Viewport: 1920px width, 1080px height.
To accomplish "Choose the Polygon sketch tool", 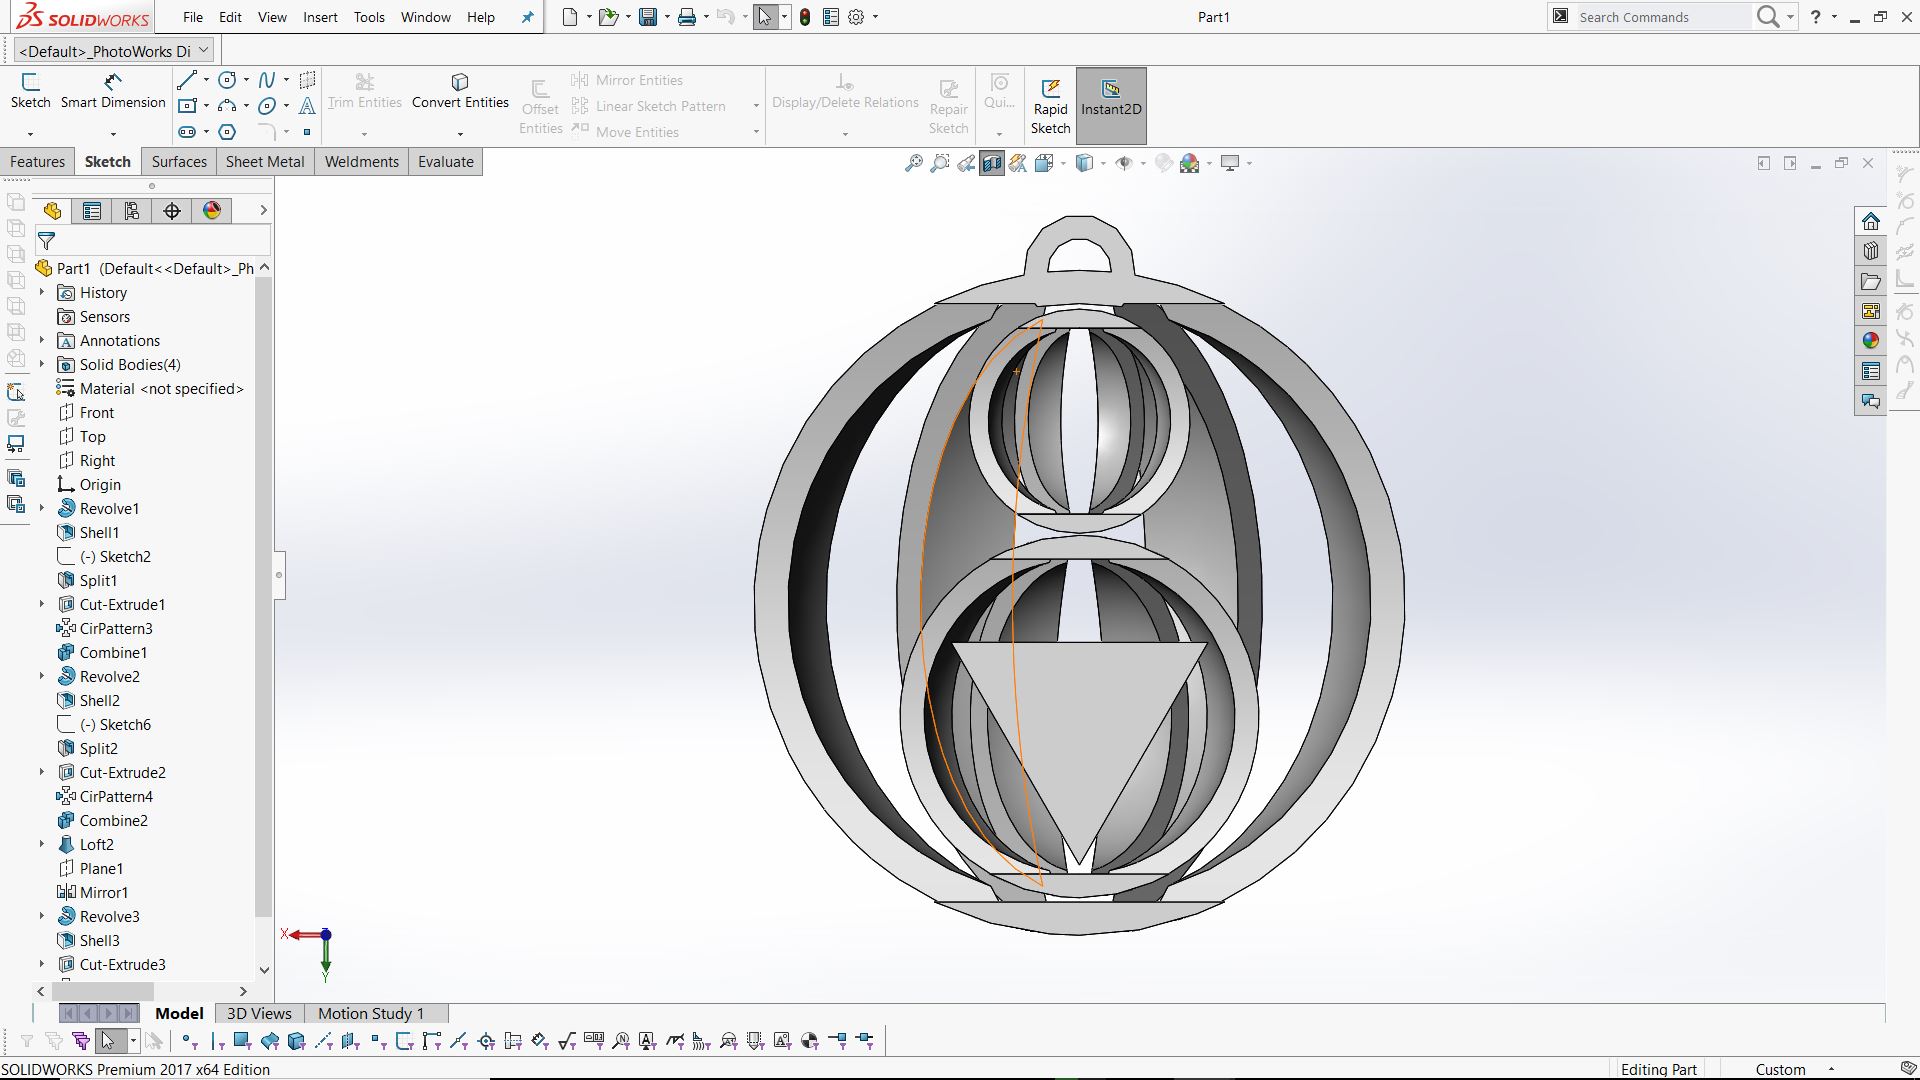I will click(227, 132).
